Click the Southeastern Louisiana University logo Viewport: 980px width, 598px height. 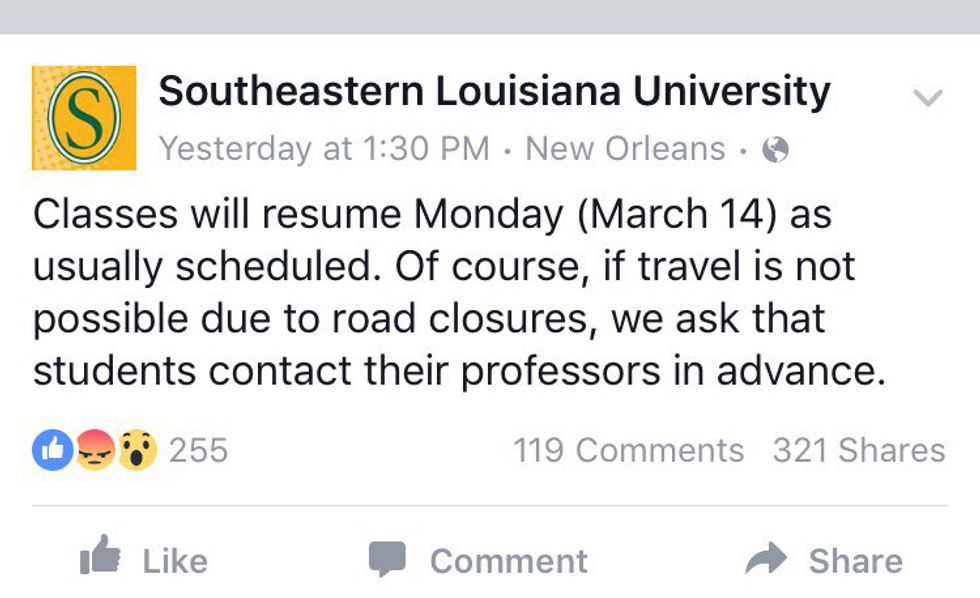point(84,118)
